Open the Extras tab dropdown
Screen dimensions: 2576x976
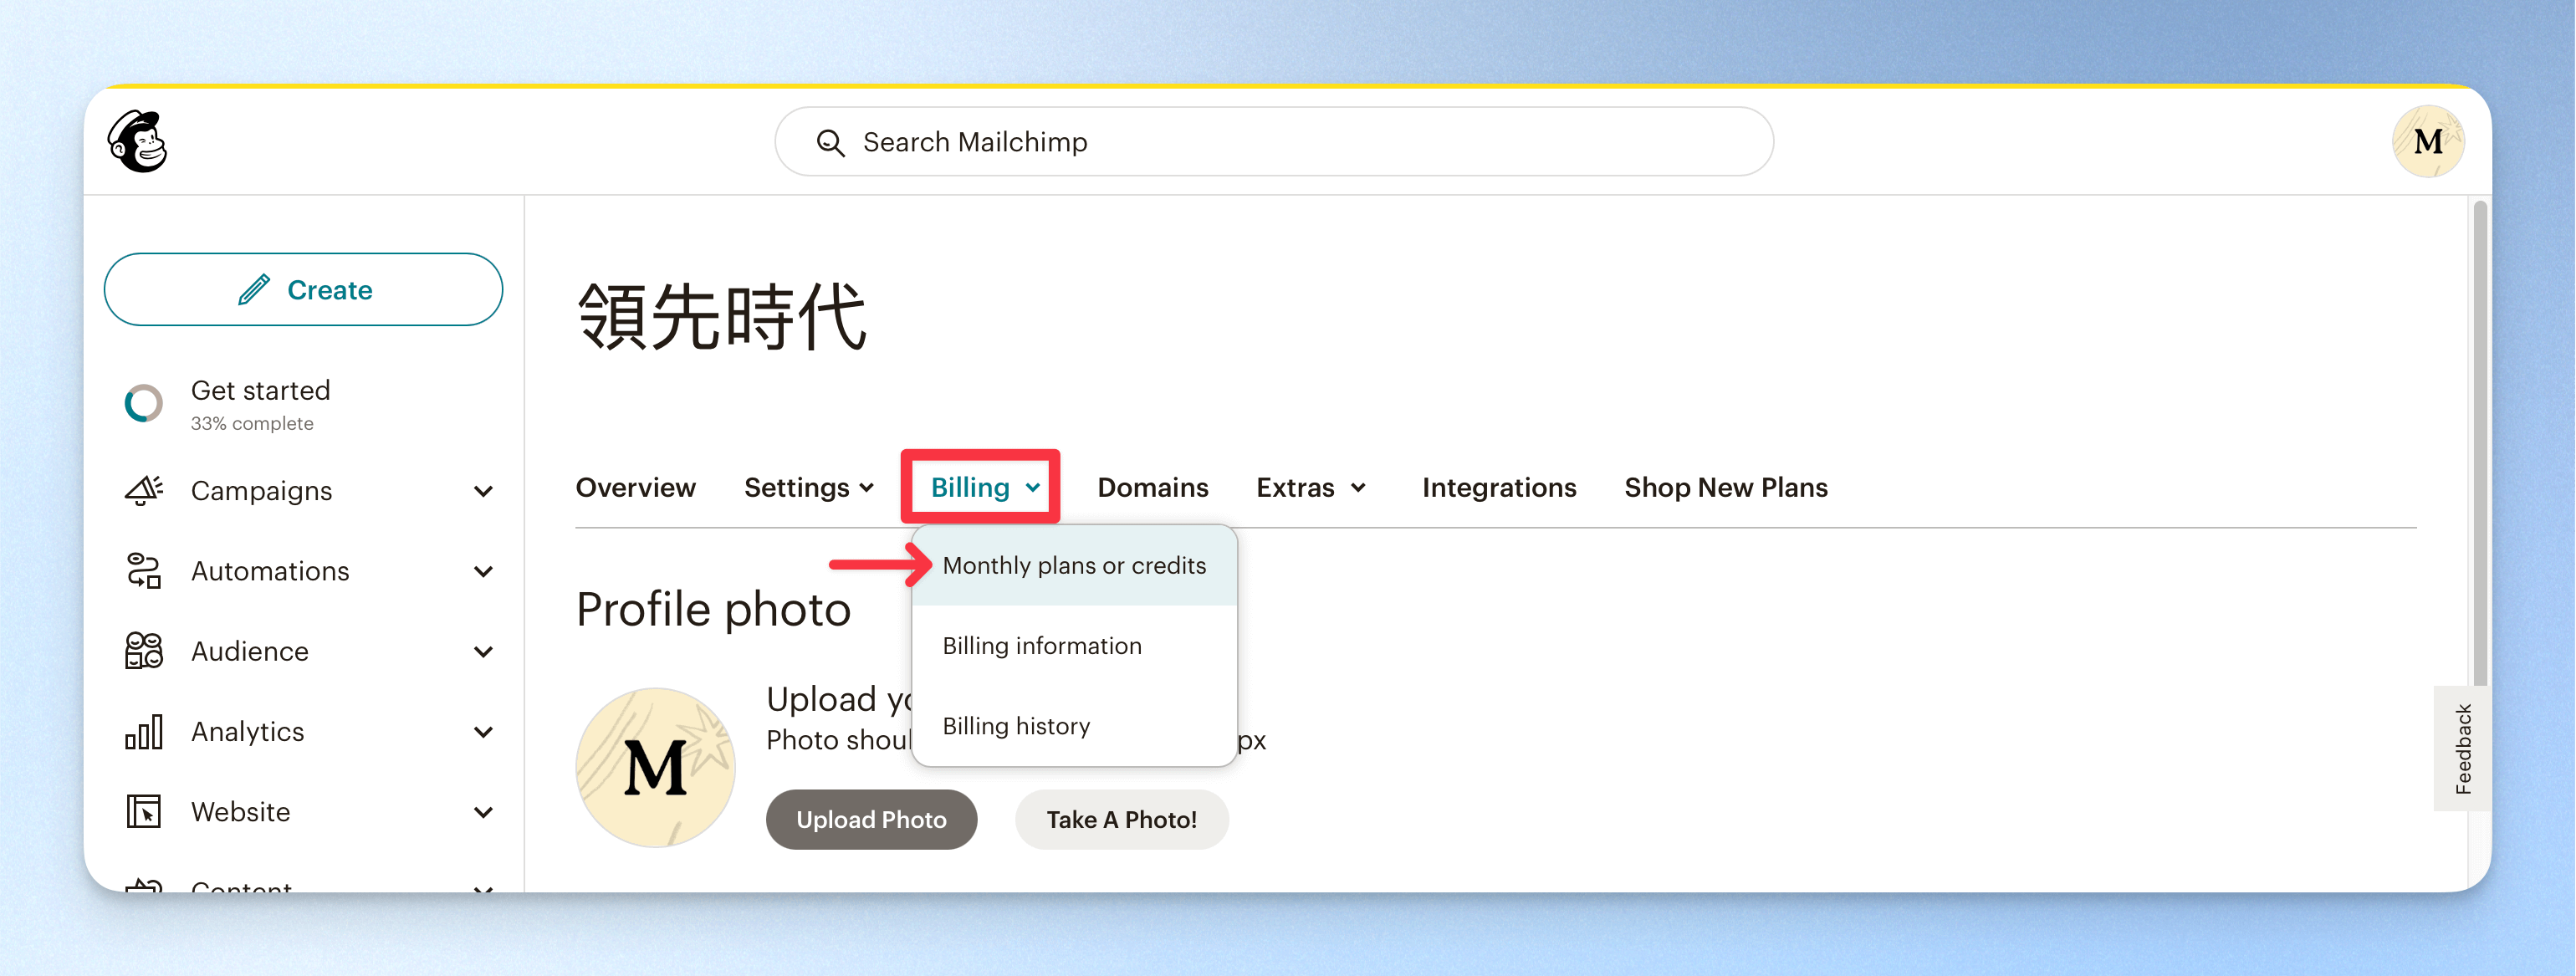click(x=1311, y=487)
